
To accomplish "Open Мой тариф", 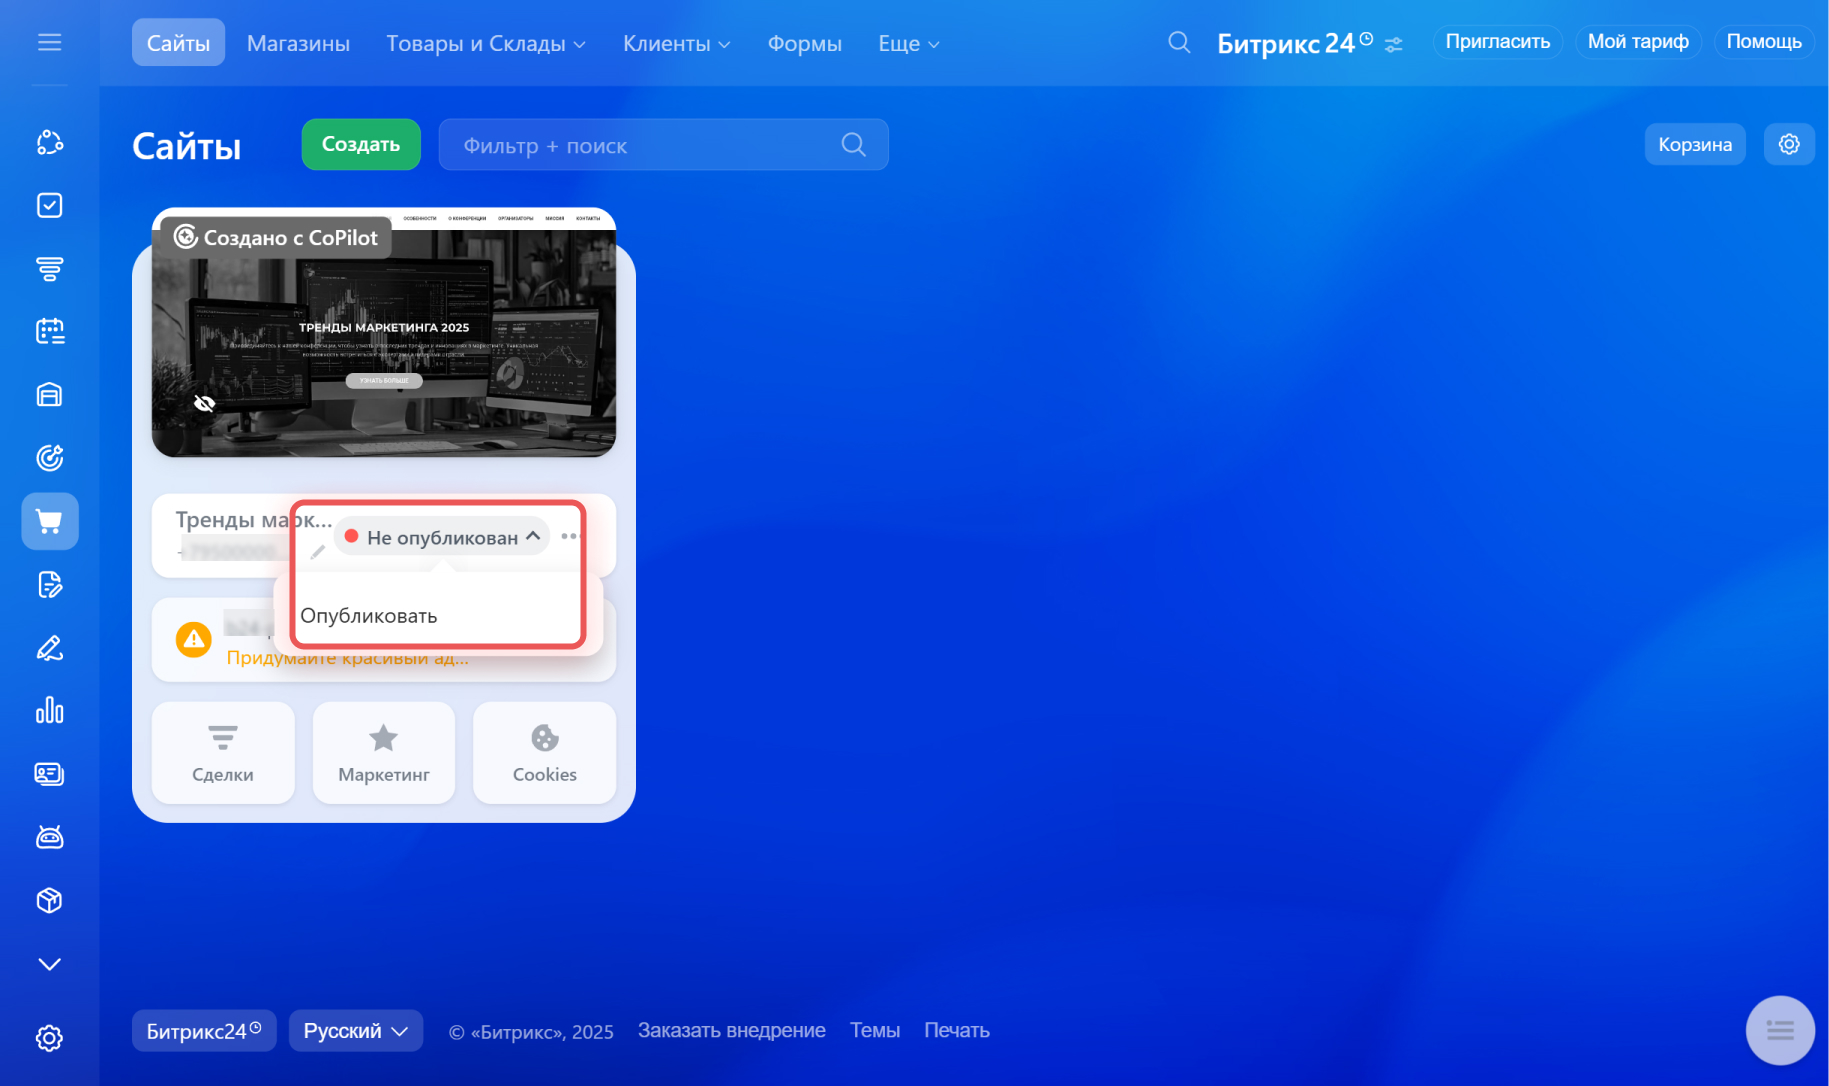I will point(1638,42).
